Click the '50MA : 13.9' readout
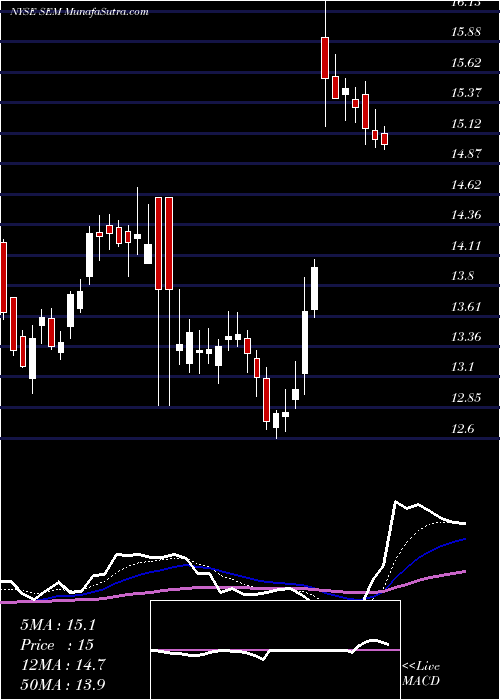This screenshot has height=700, width=500. 63,684
